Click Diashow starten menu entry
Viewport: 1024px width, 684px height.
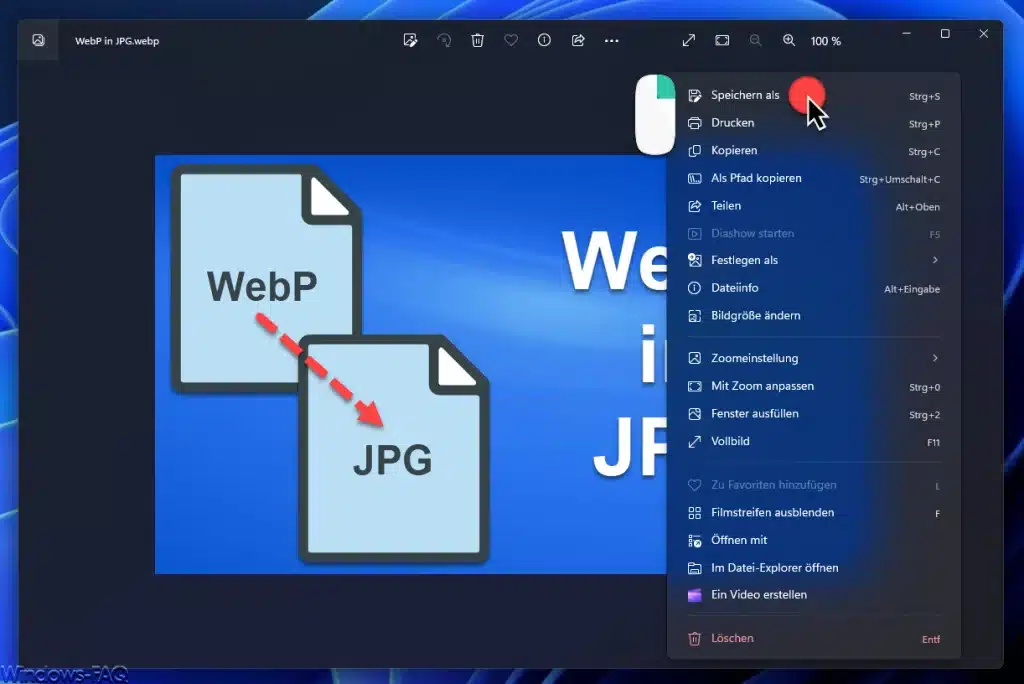(814, 233)
